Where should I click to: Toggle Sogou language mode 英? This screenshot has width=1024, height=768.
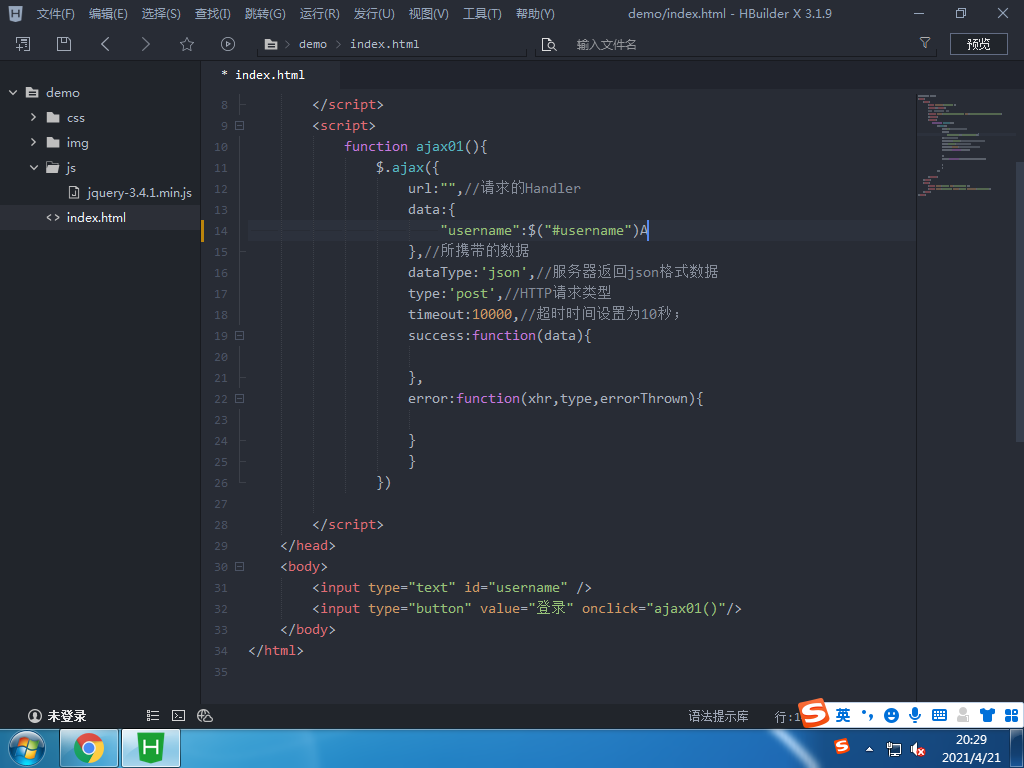(843, 716)
